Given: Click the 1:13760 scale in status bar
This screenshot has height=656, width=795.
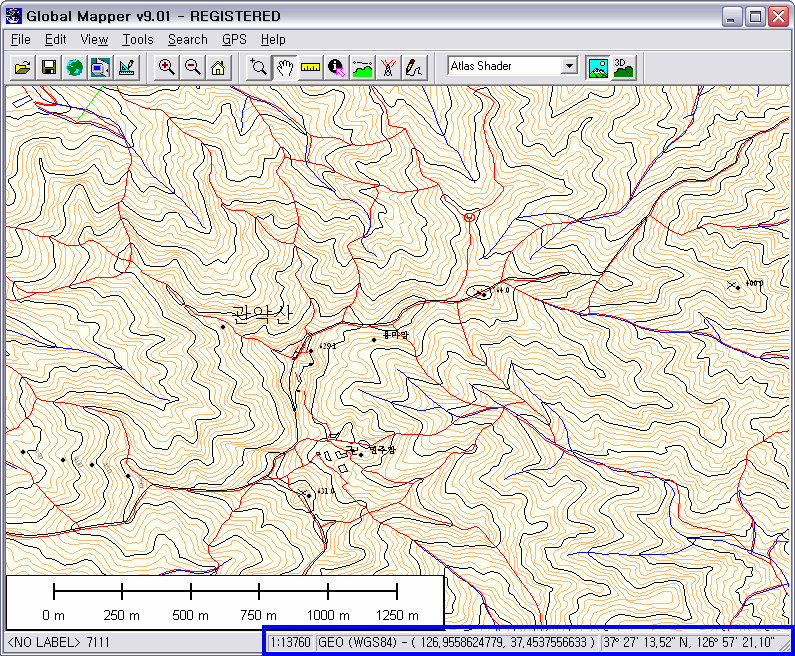Looking at the screenshot, I should [291, 643].
